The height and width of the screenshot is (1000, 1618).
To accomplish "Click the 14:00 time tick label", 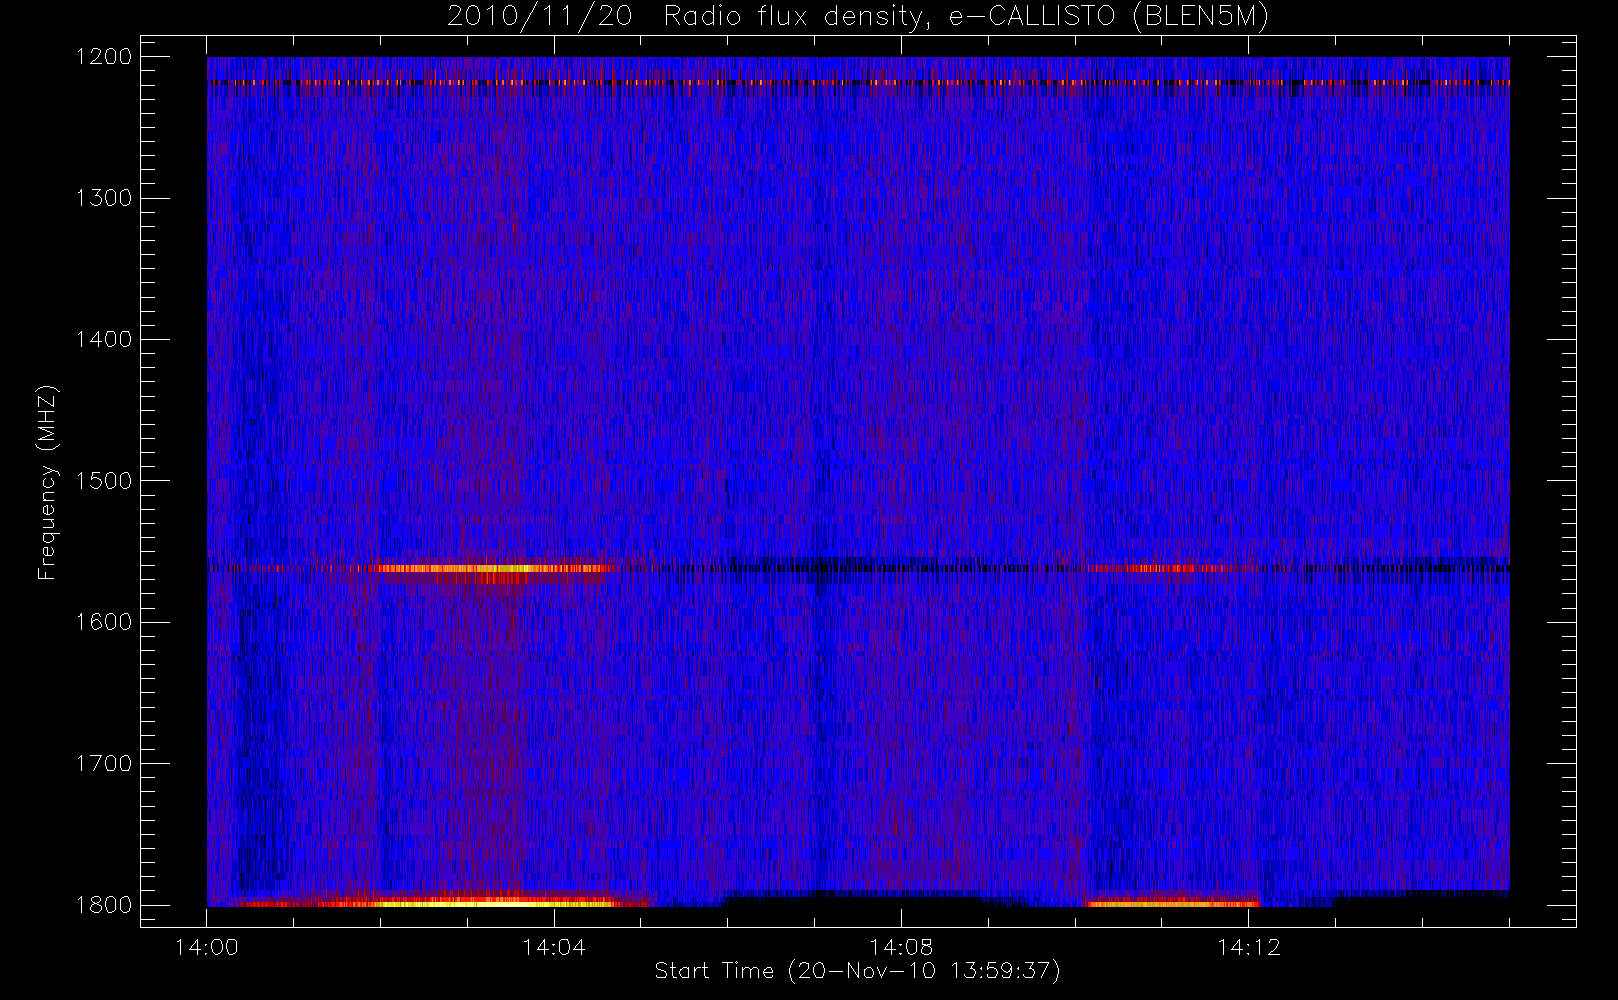I will 207,947.
